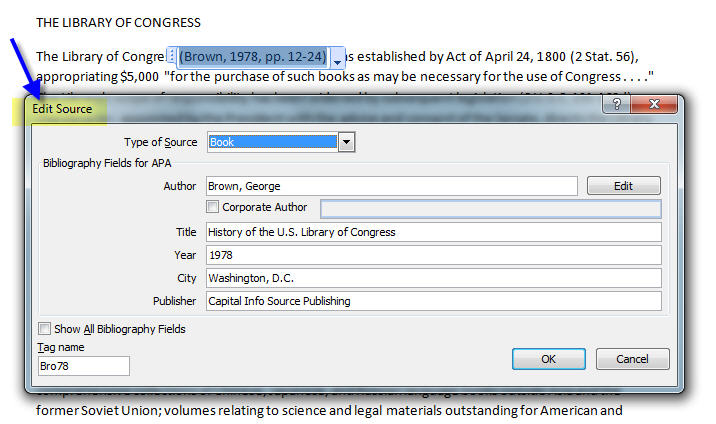Check Show All Bibliography Fields
Image resolution: width=716 pixels, height=424 pixels.
44,329
